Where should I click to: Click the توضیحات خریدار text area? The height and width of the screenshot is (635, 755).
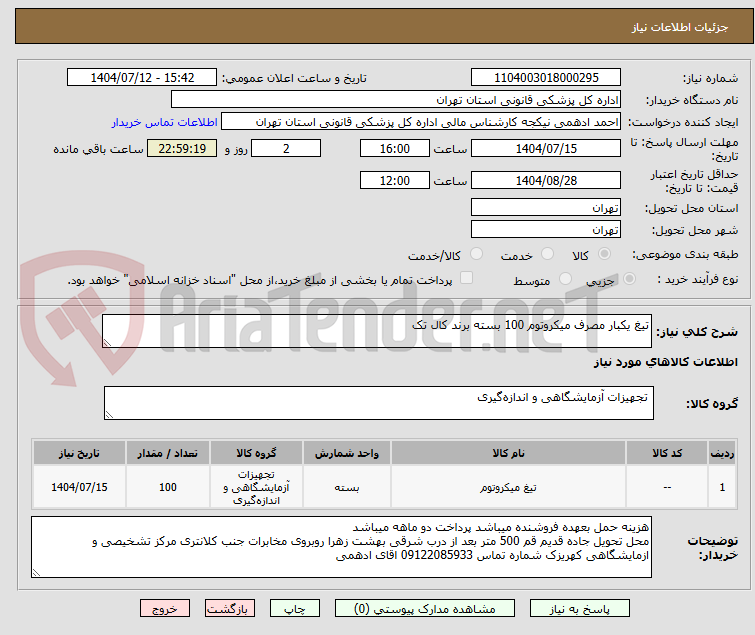341,547
